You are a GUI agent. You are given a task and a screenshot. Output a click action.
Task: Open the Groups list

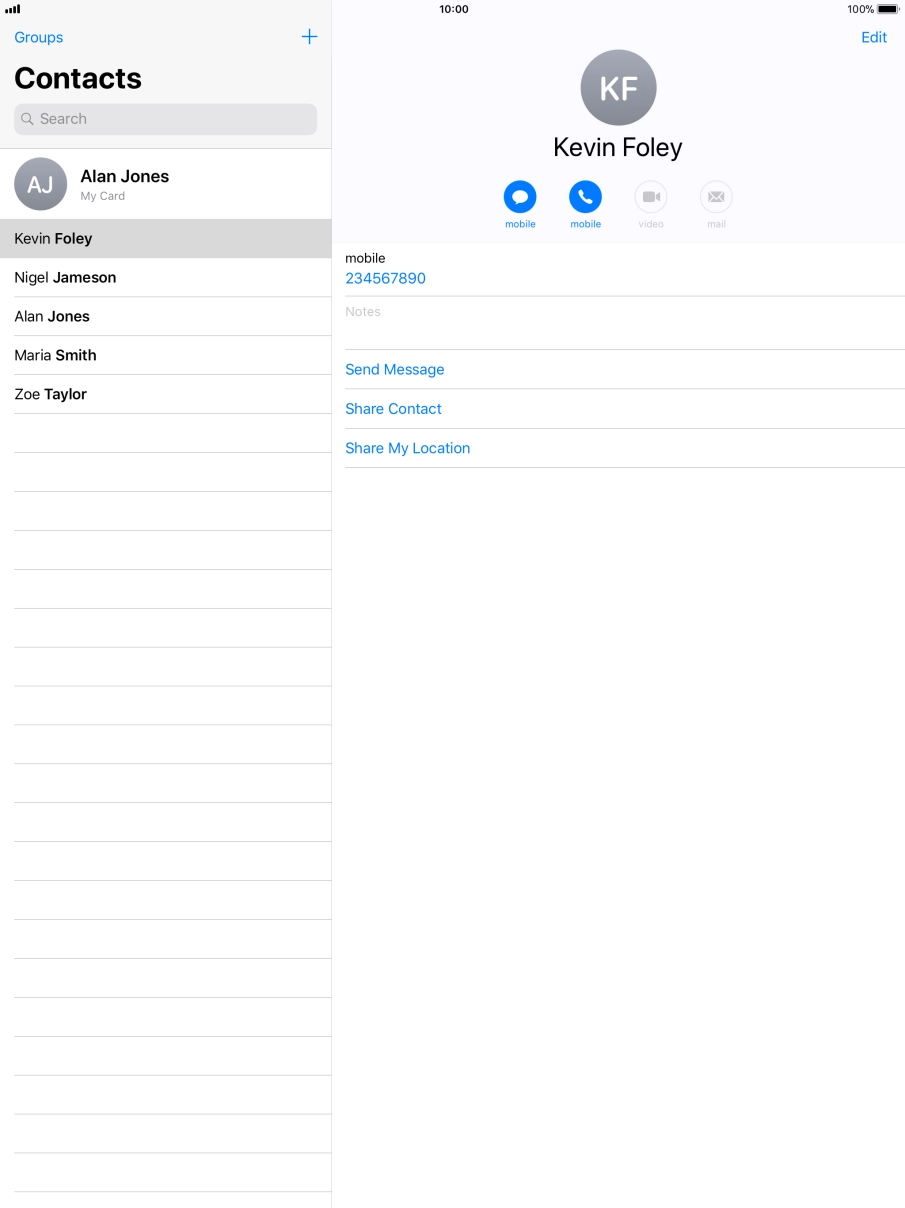(x=39, y=37)
